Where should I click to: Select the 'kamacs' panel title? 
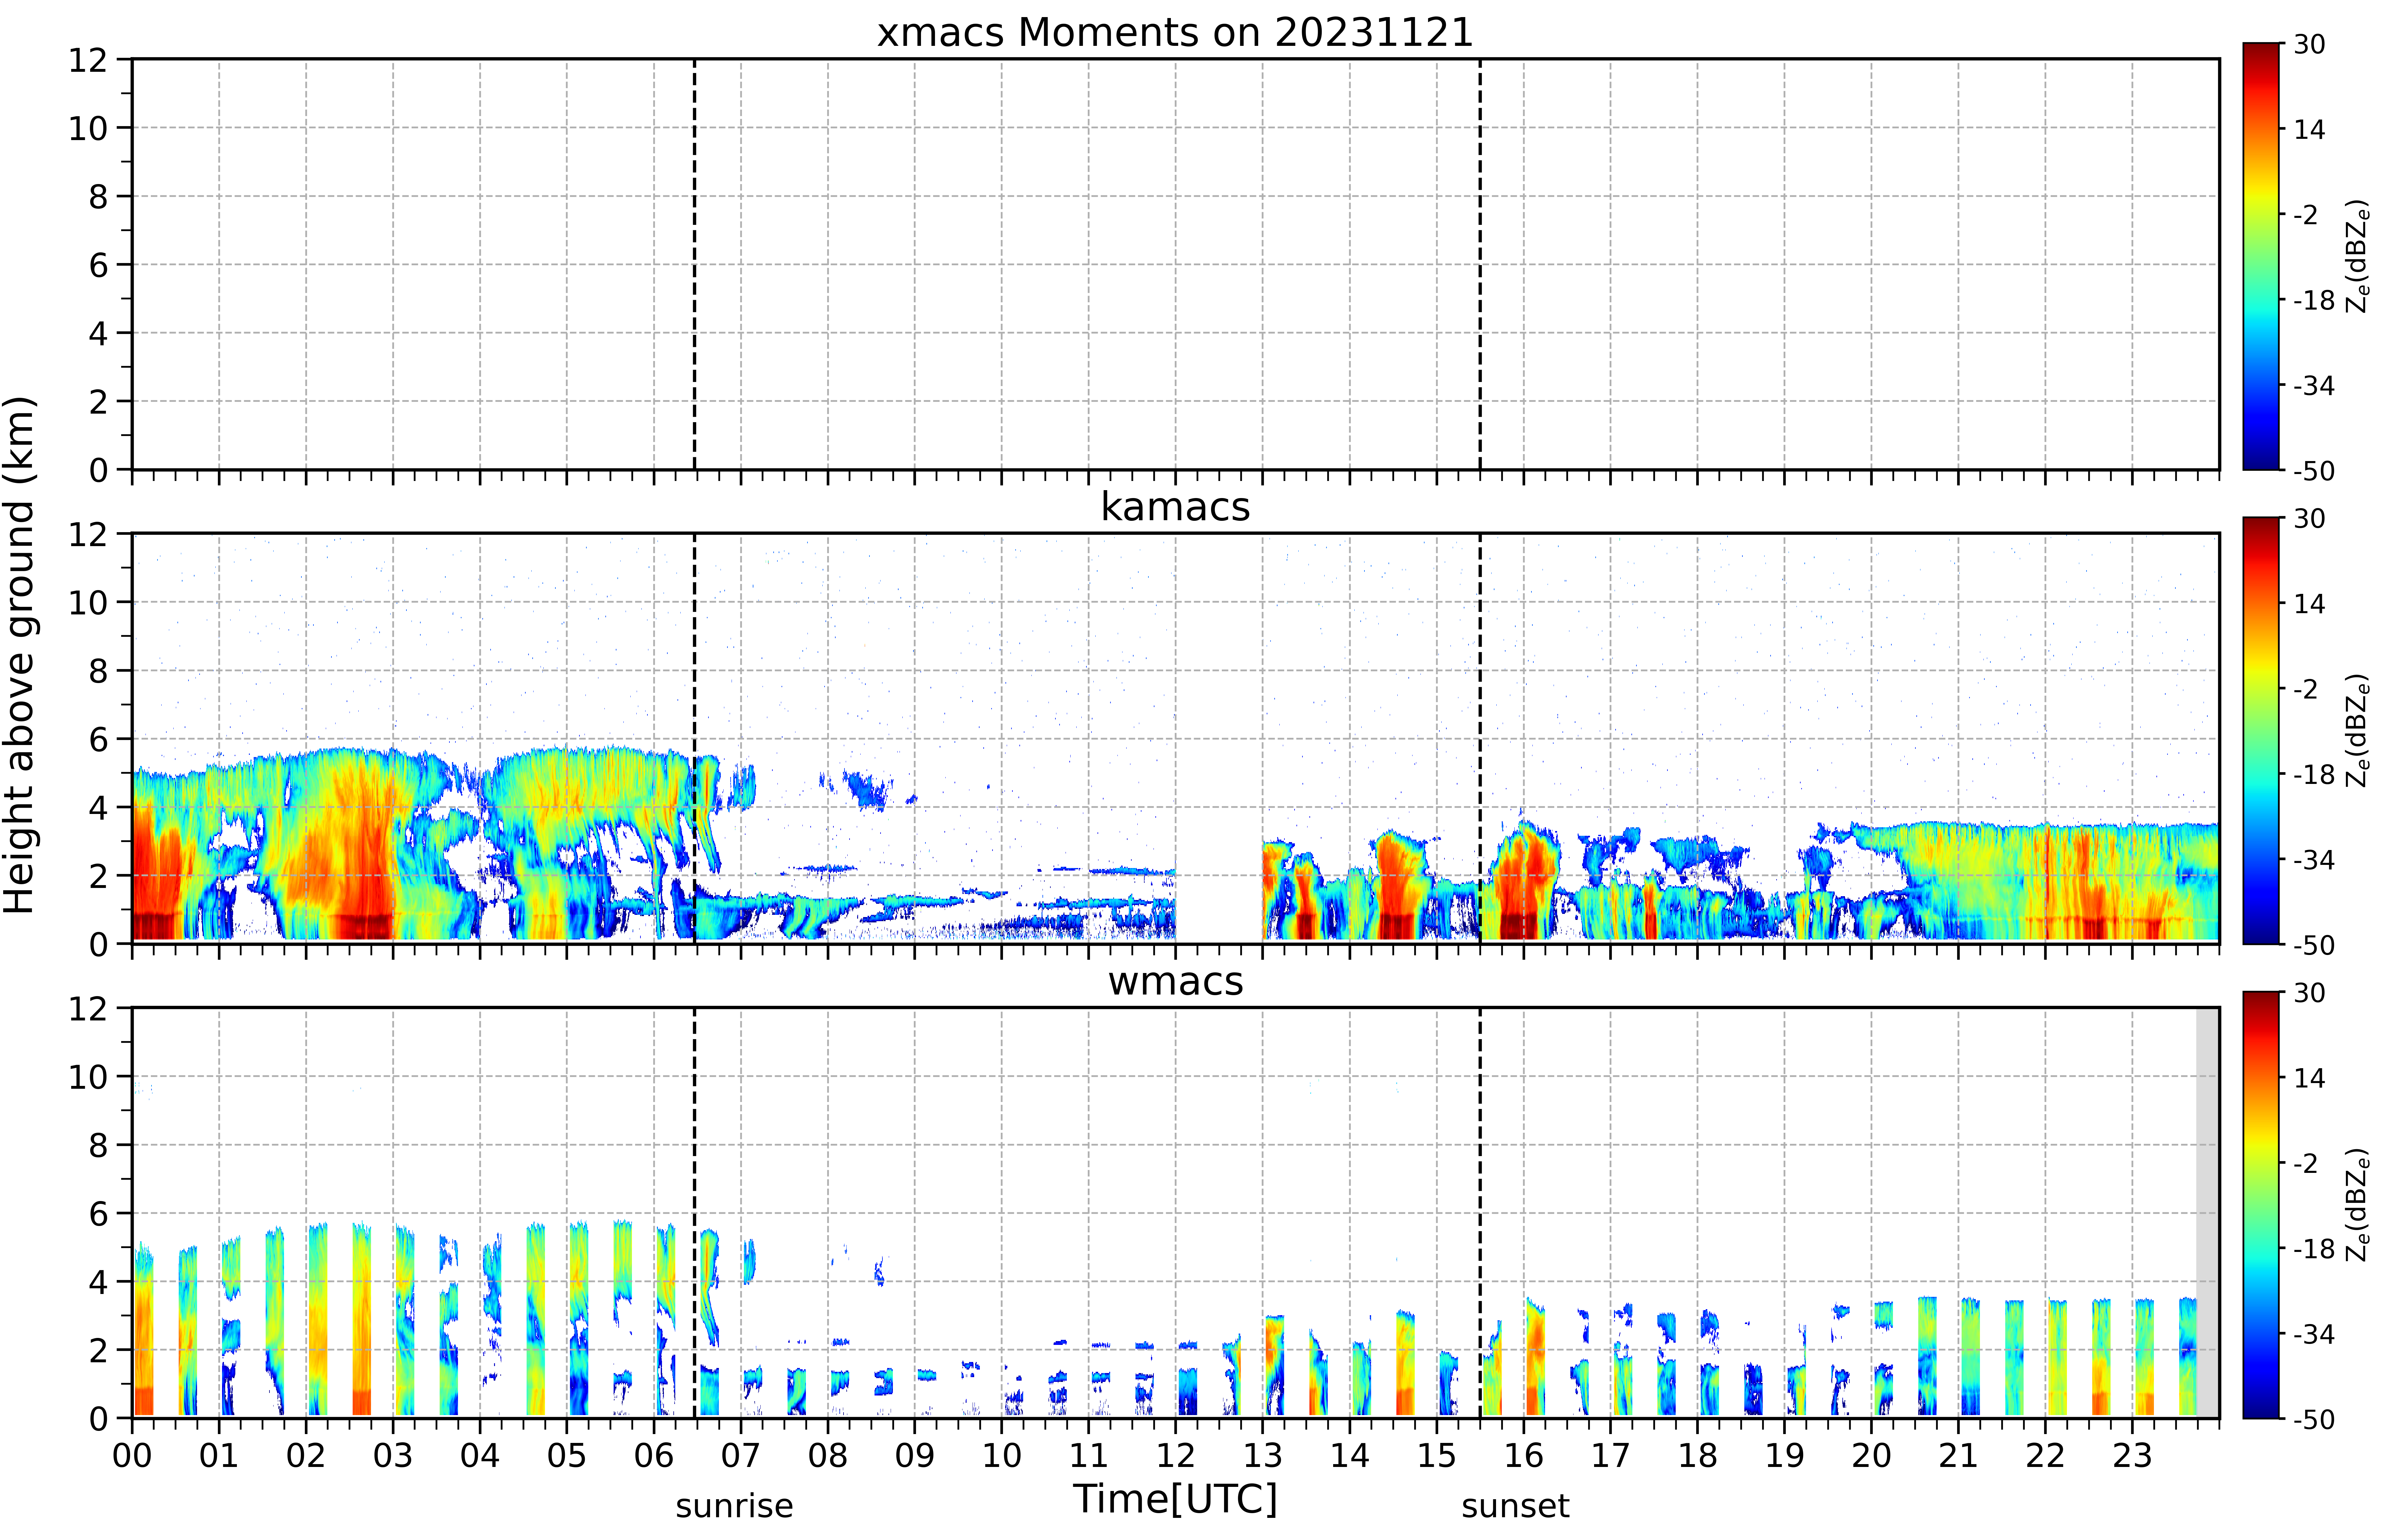point(1175,507)
